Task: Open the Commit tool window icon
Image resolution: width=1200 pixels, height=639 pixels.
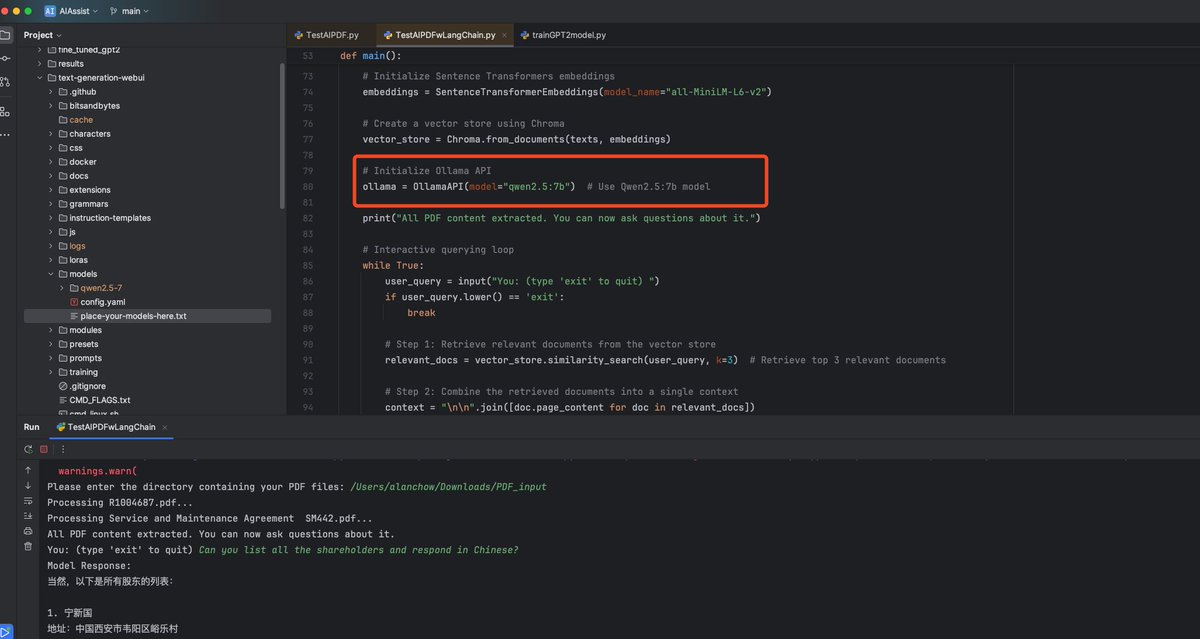Action: (x=5, y=59)
